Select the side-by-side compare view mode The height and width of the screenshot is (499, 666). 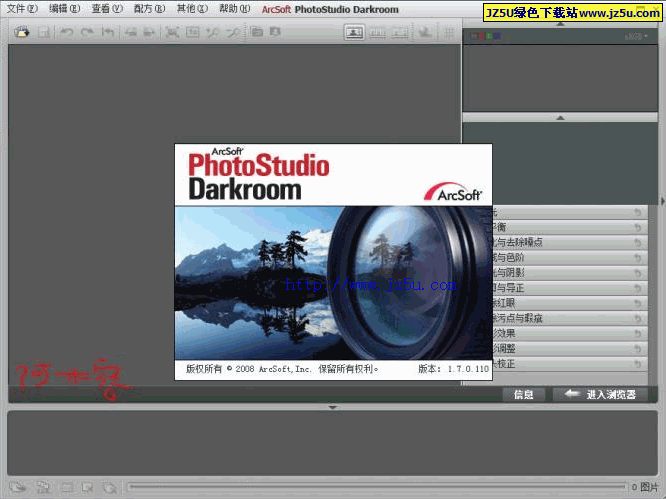378,33
